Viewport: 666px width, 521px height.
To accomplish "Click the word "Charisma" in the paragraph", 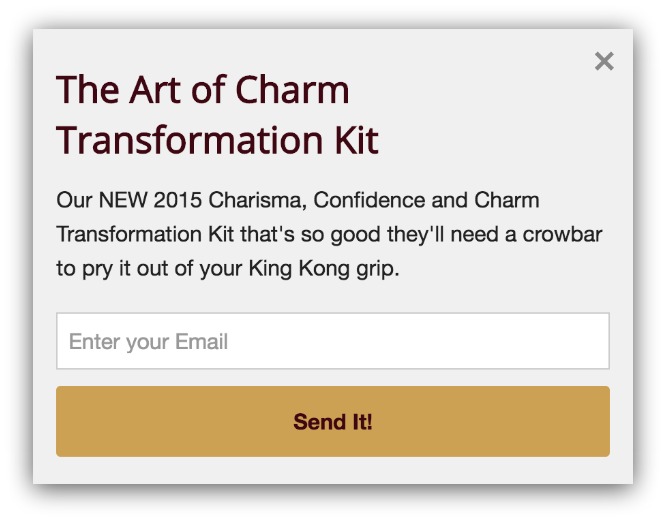I will pyautogui.click(x=257, y=200).
